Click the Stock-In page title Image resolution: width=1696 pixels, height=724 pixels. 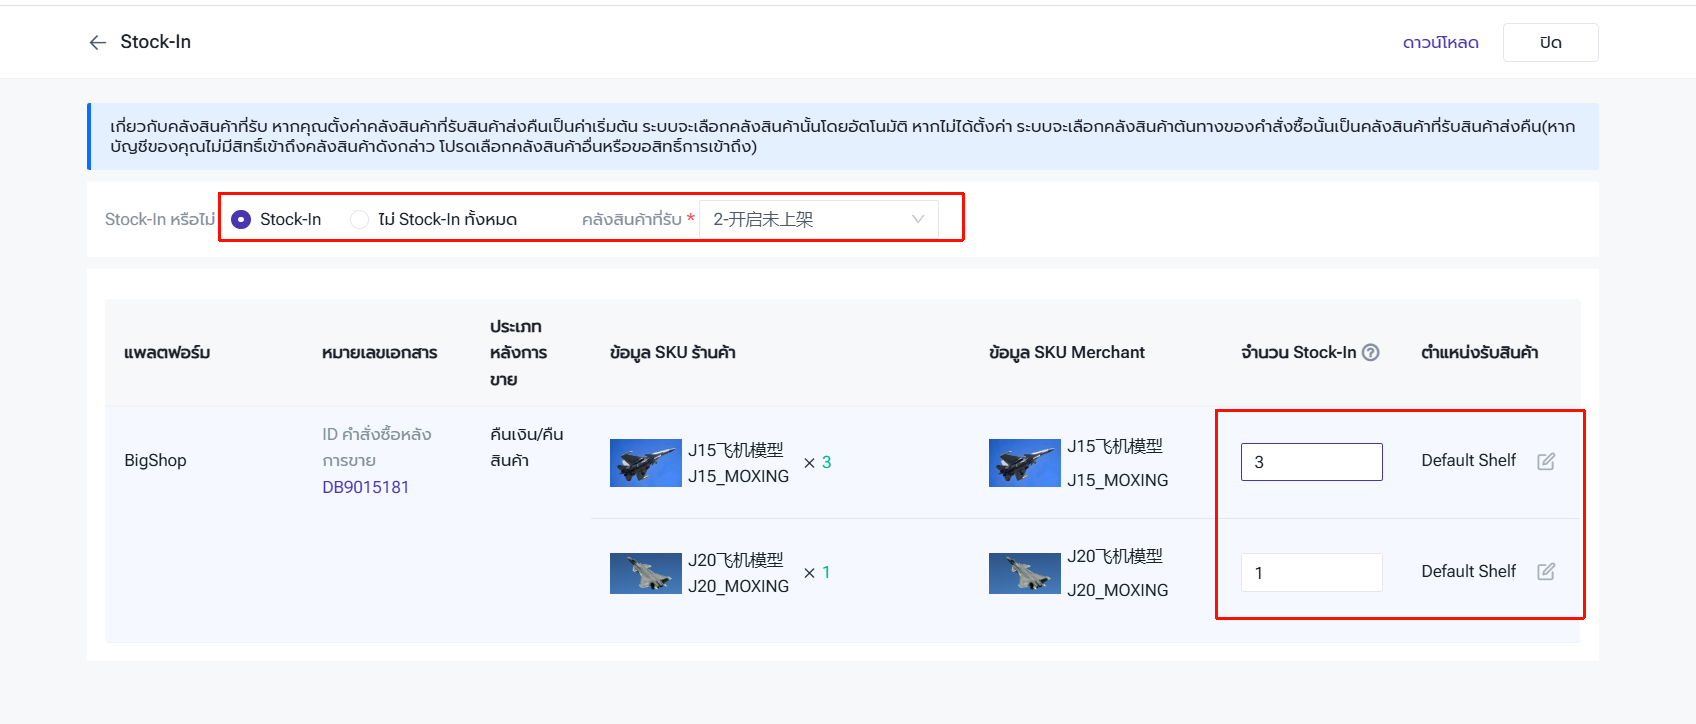coord(155,42)
